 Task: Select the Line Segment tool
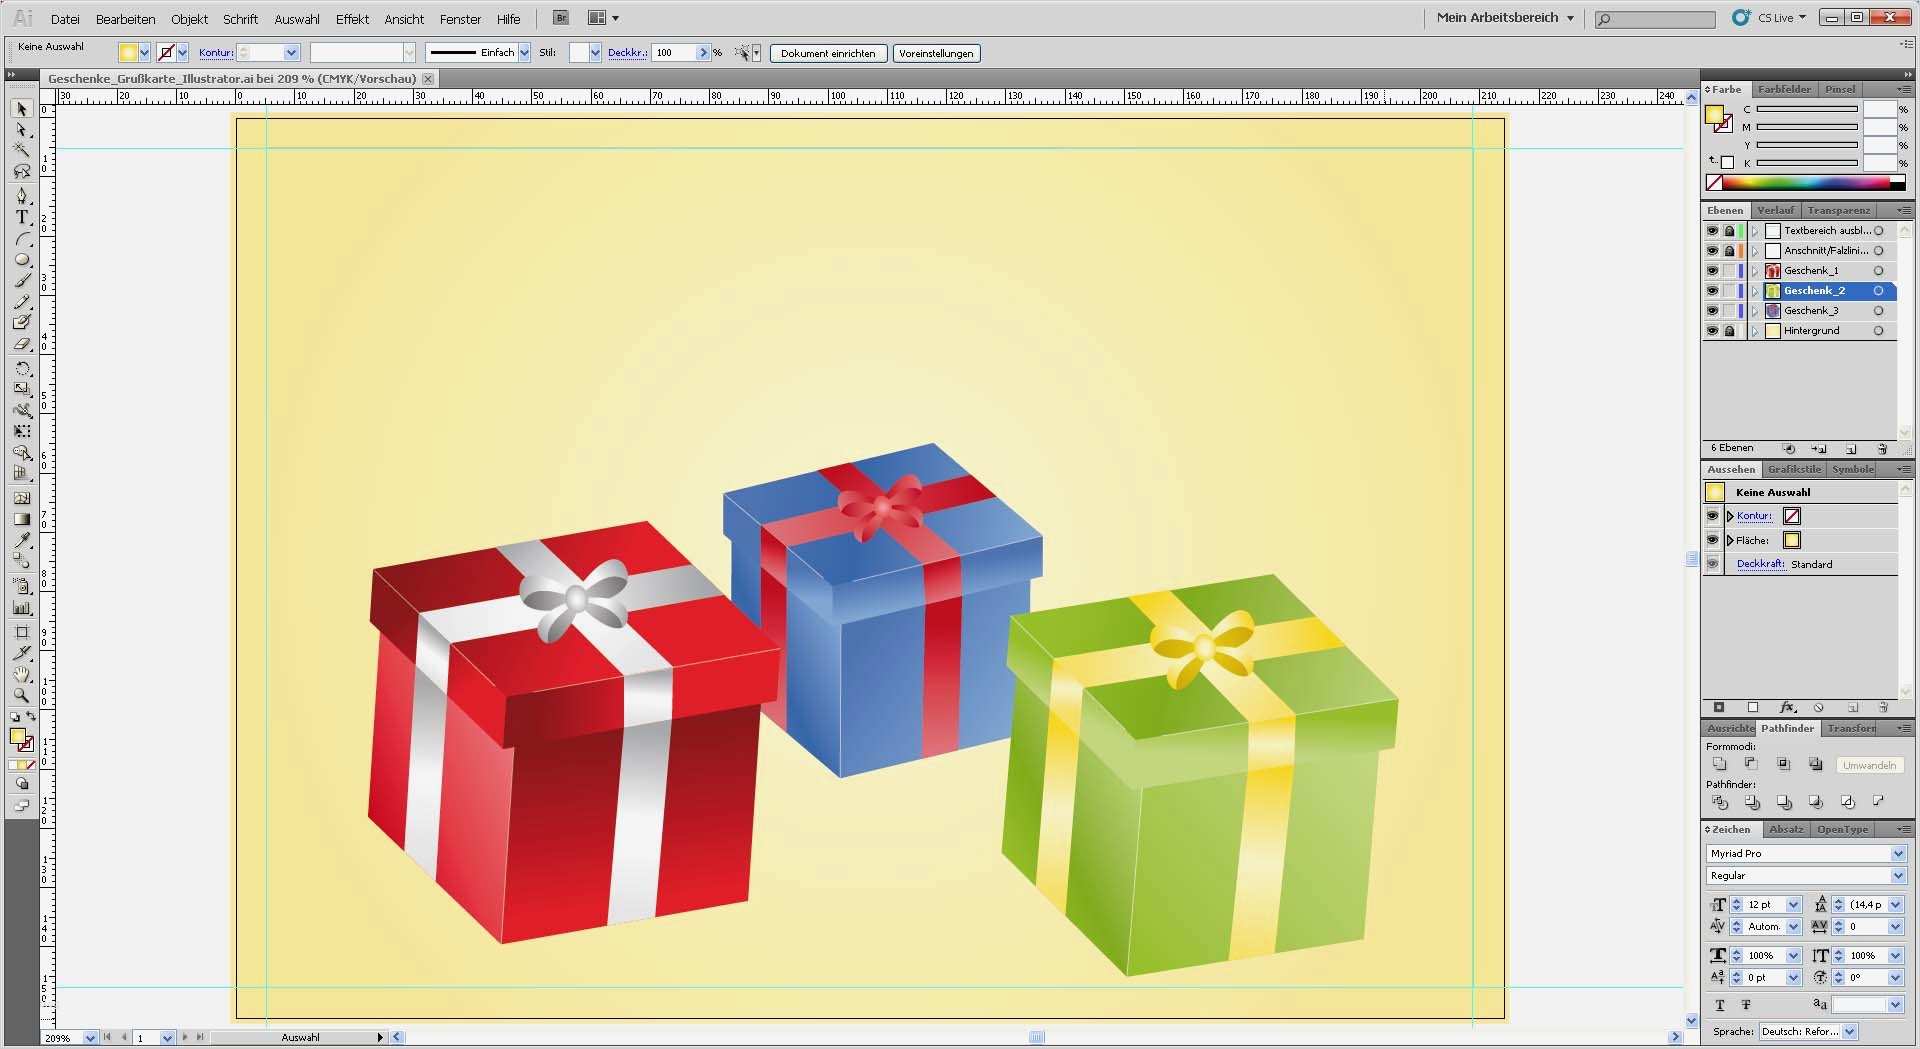tap(22, 239)
